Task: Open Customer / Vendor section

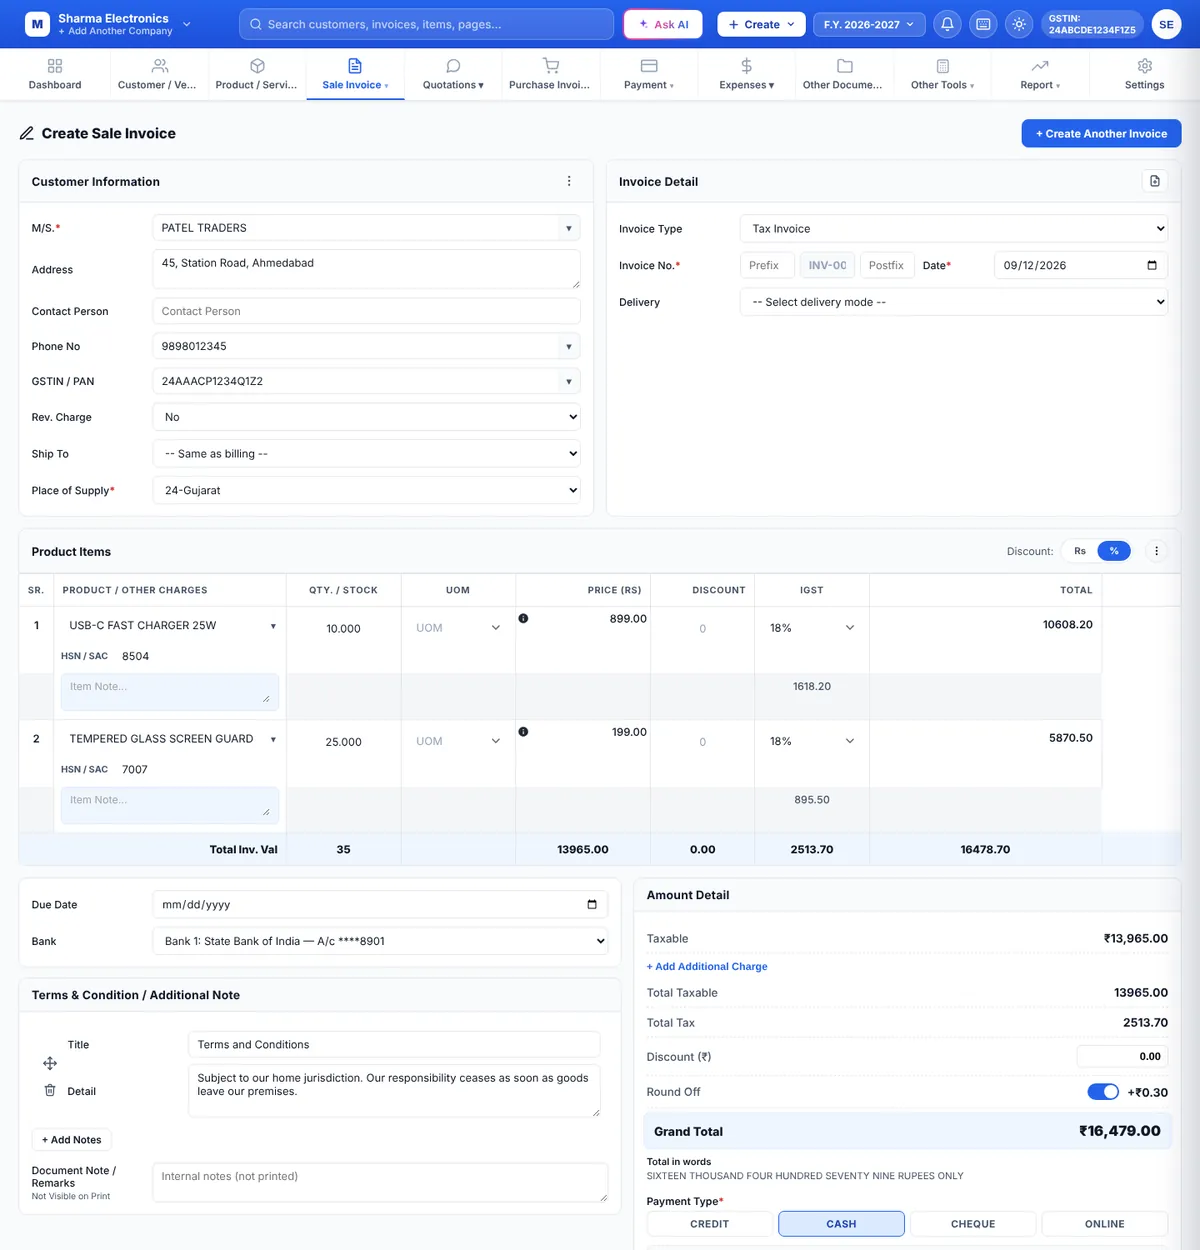Action: (x=157, y=74)
